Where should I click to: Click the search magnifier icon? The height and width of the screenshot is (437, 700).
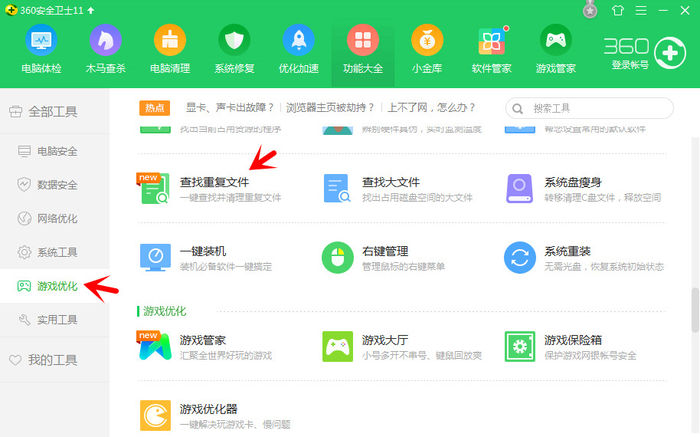pos(517,108)
